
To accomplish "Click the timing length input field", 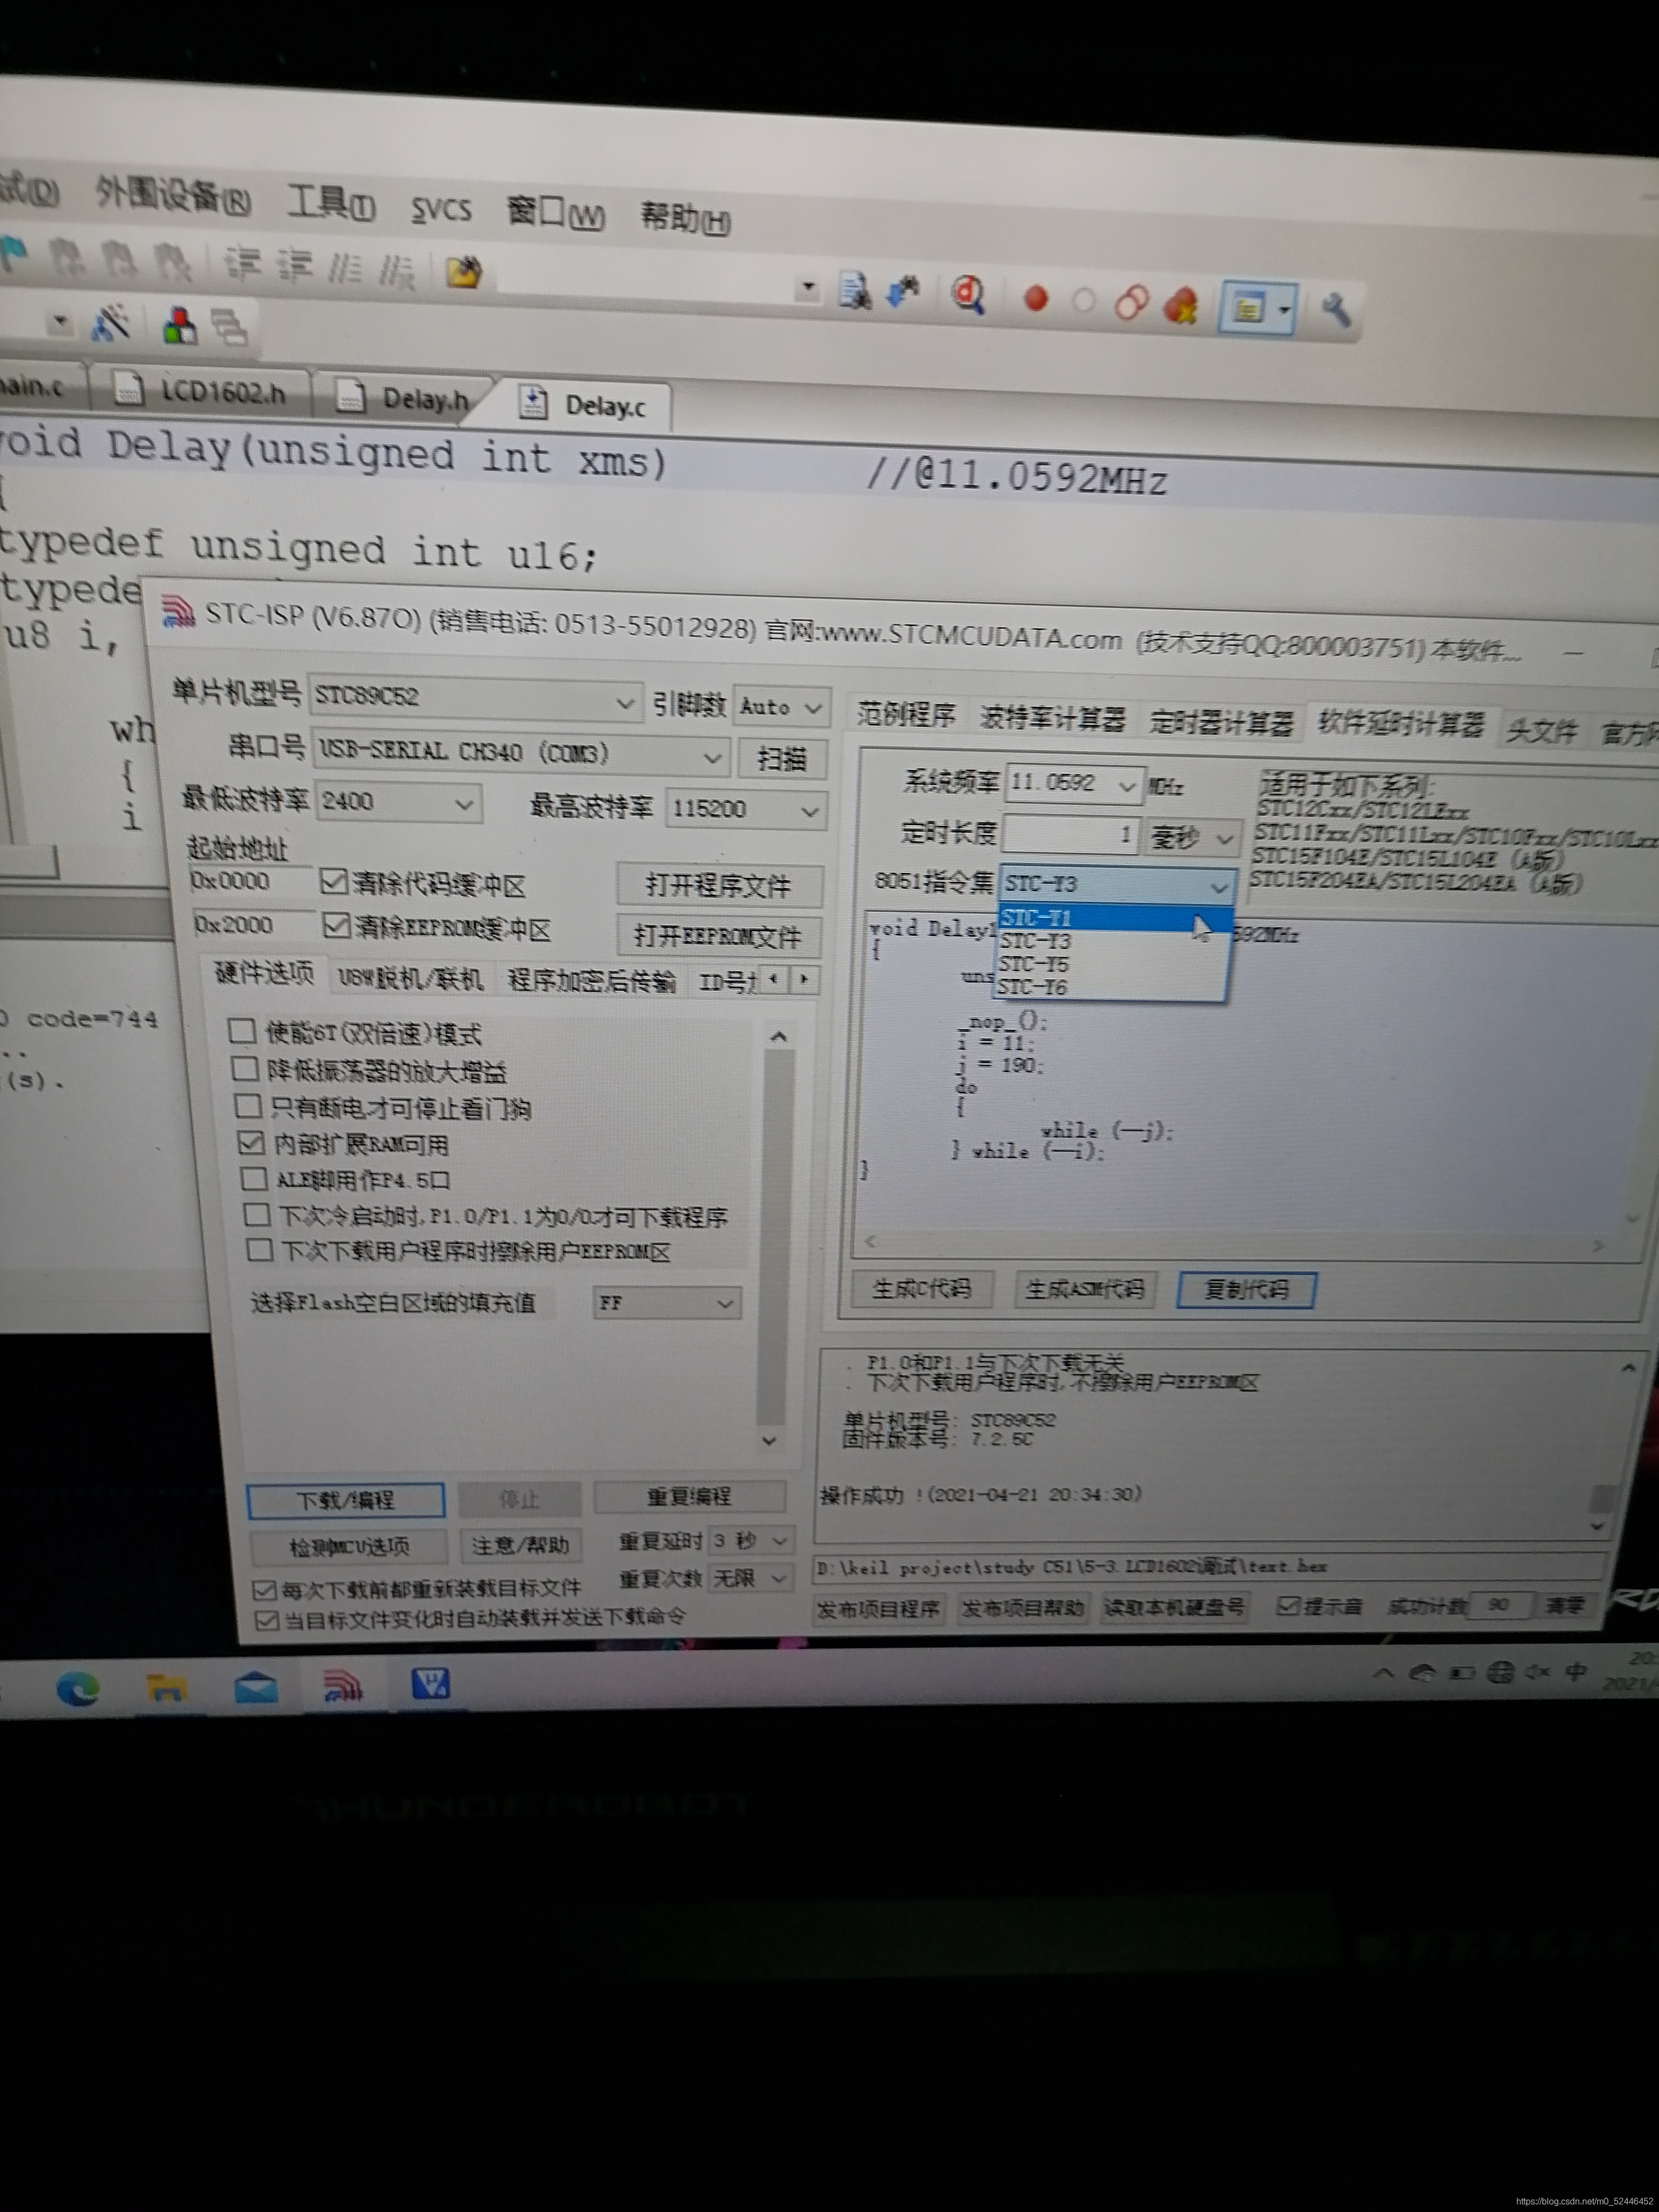I will [x=1070, y=833].
